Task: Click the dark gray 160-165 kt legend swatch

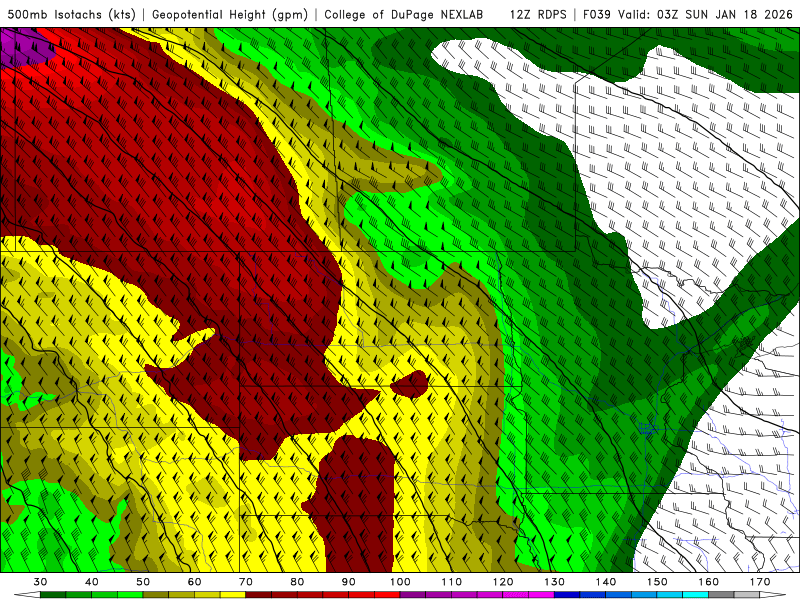Action: click(721, 595)
